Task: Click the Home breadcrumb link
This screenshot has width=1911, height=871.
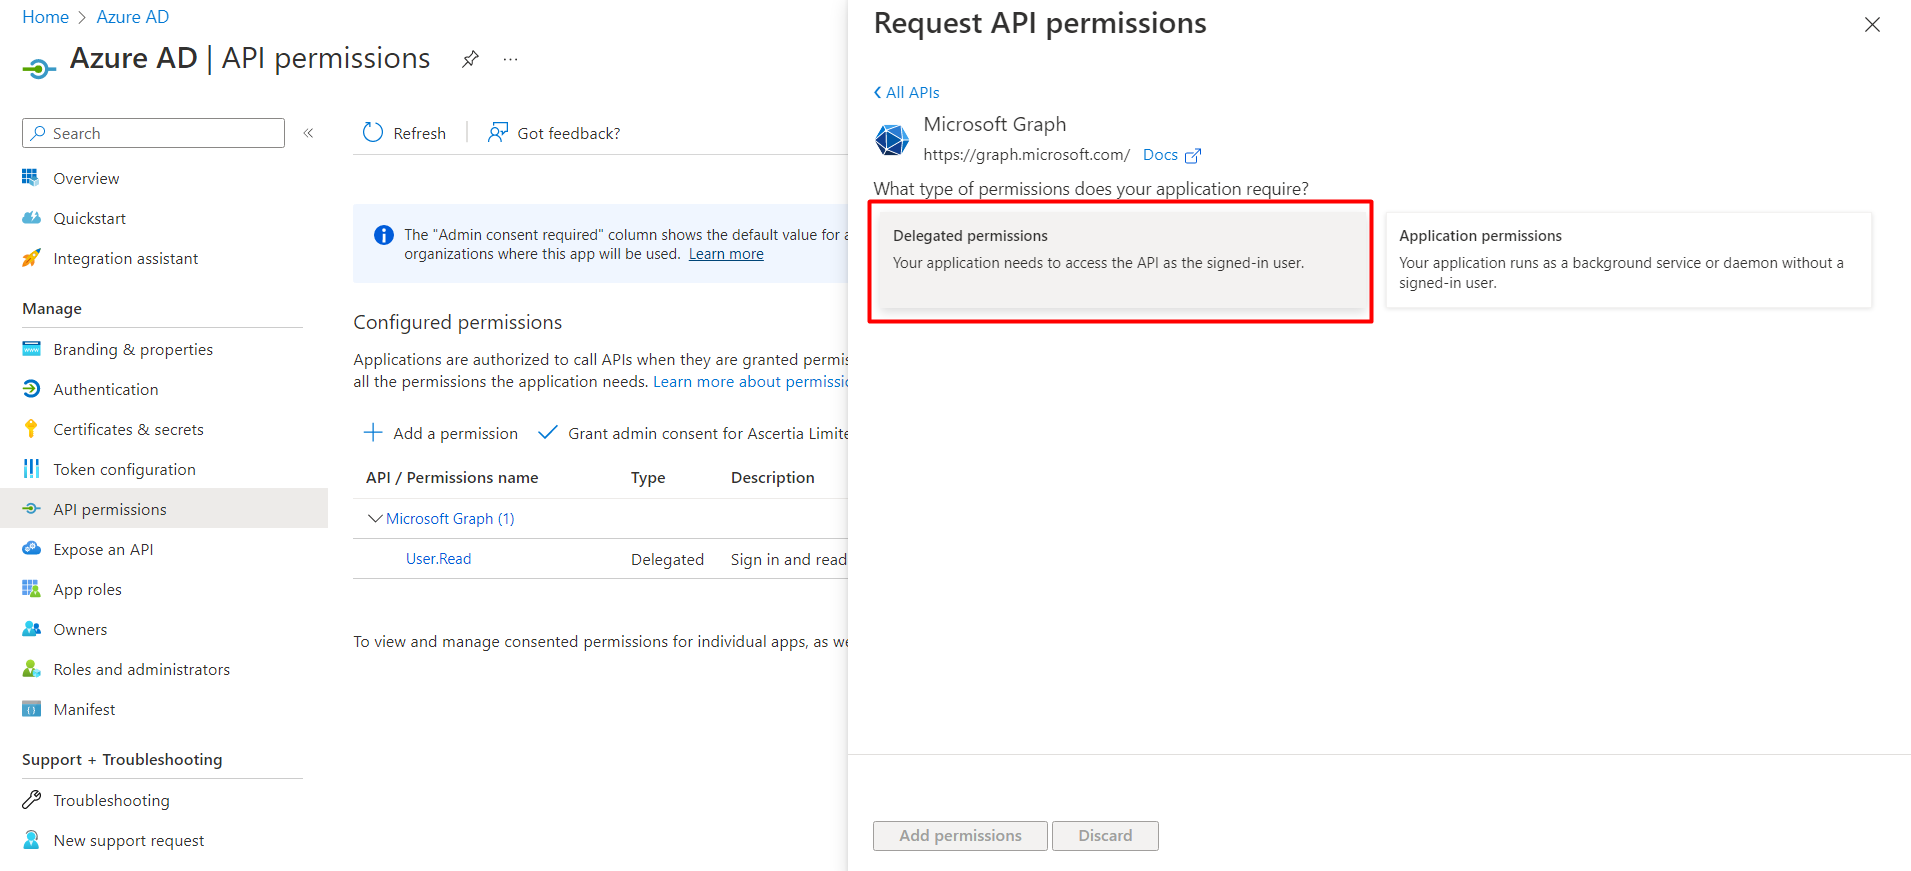Action: pos(46,17)
